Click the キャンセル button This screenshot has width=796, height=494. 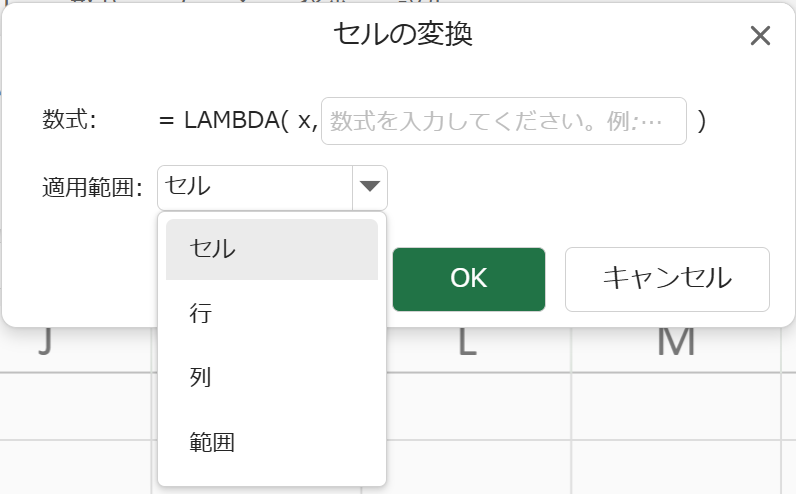[667, 279]
